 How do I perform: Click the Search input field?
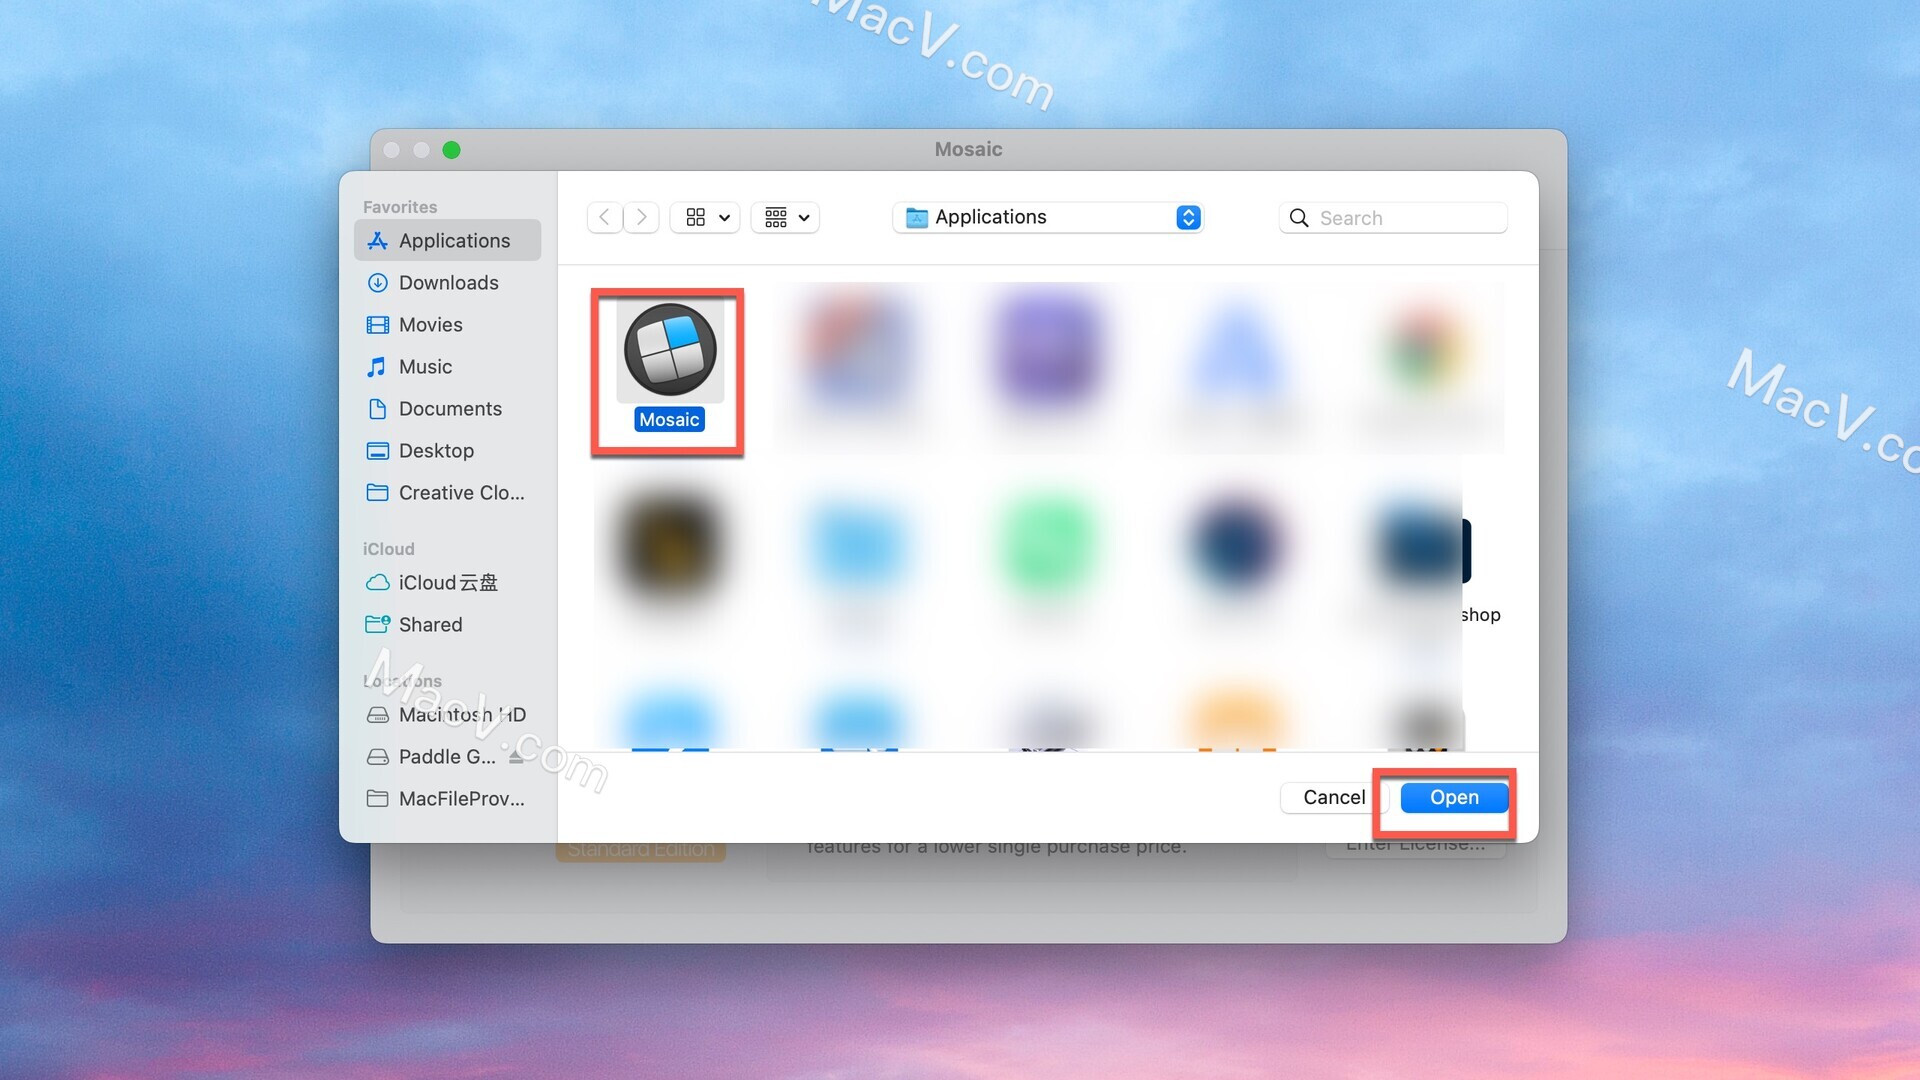[x=1402, y=216]
